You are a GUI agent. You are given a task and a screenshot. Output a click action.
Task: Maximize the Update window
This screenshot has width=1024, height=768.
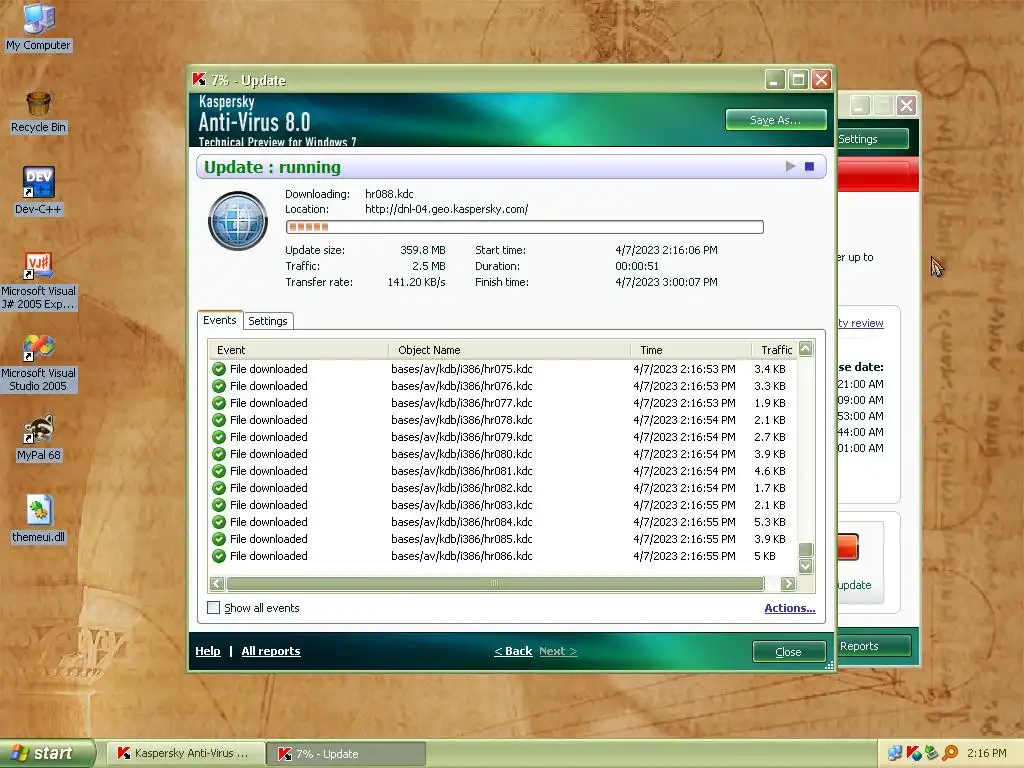[x=798, y=80]
